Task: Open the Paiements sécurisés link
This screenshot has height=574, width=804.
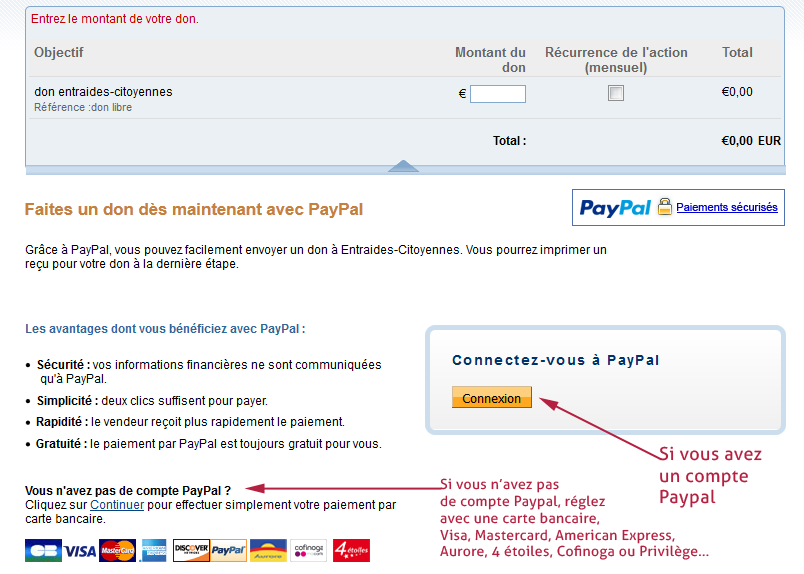Action: click(x=727, y=207)
